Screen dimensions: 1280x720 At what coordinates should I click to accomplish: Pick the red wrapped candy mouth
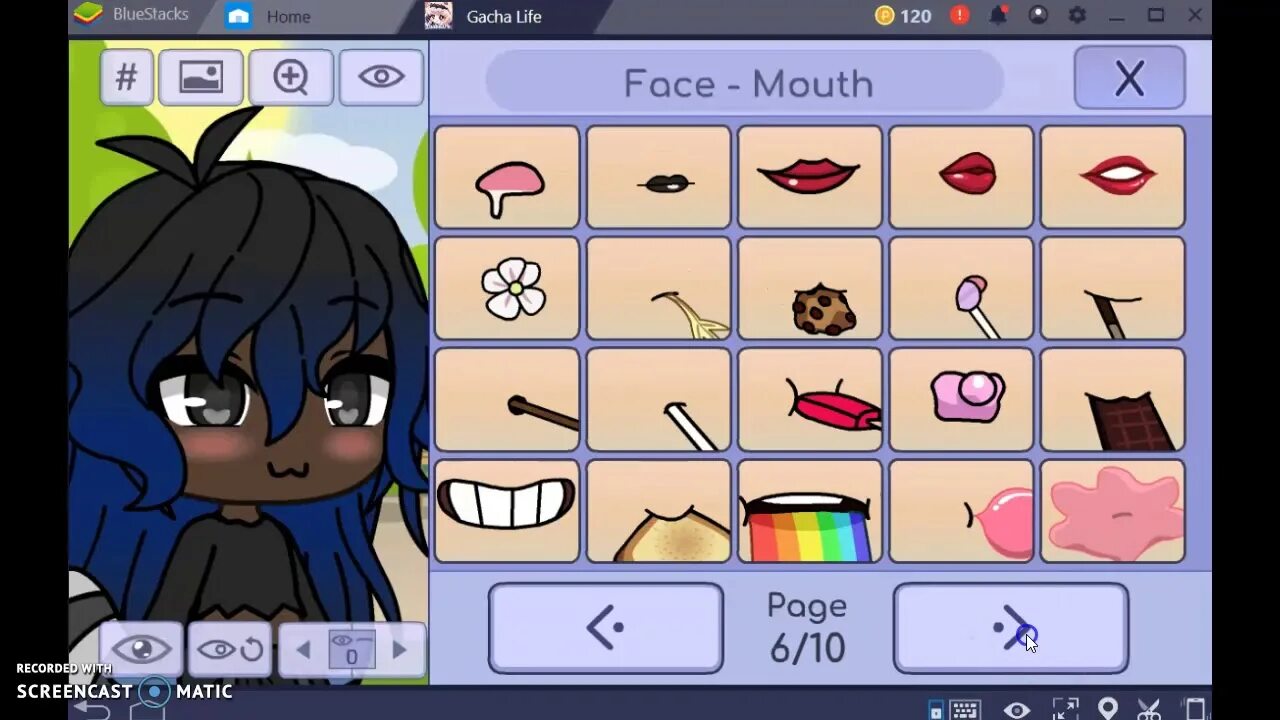click(810, 400)
